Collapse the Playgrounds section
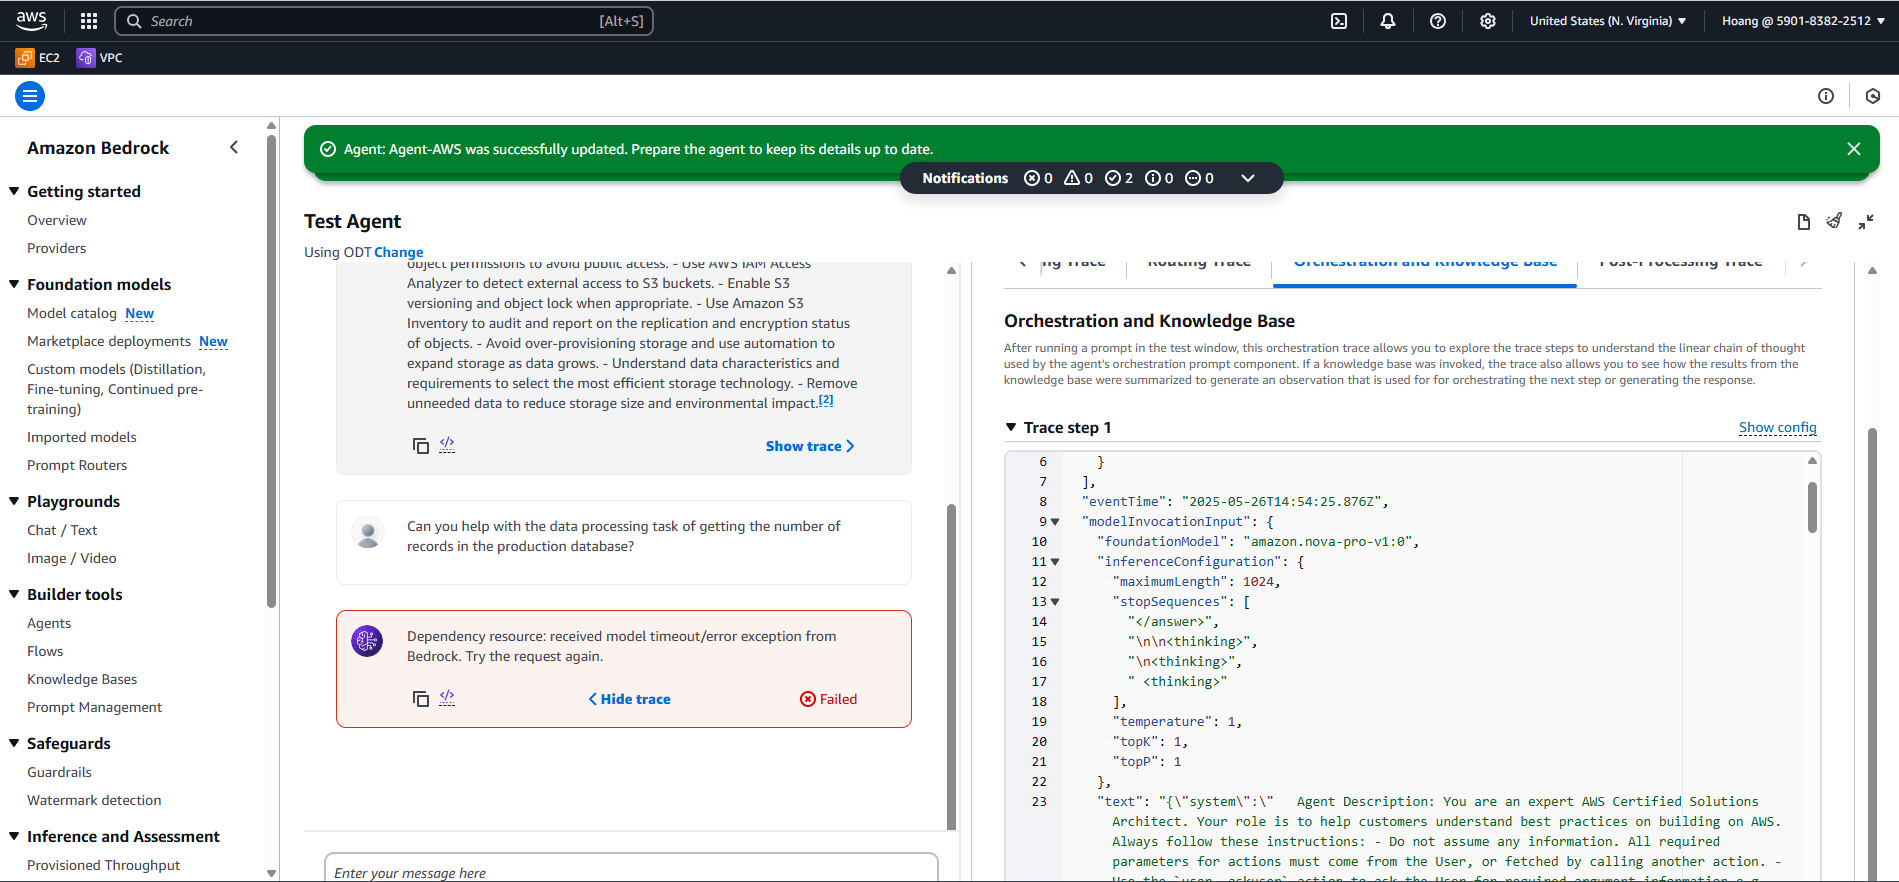Viewport: 1899px width, 882px height. coord(14,501)
